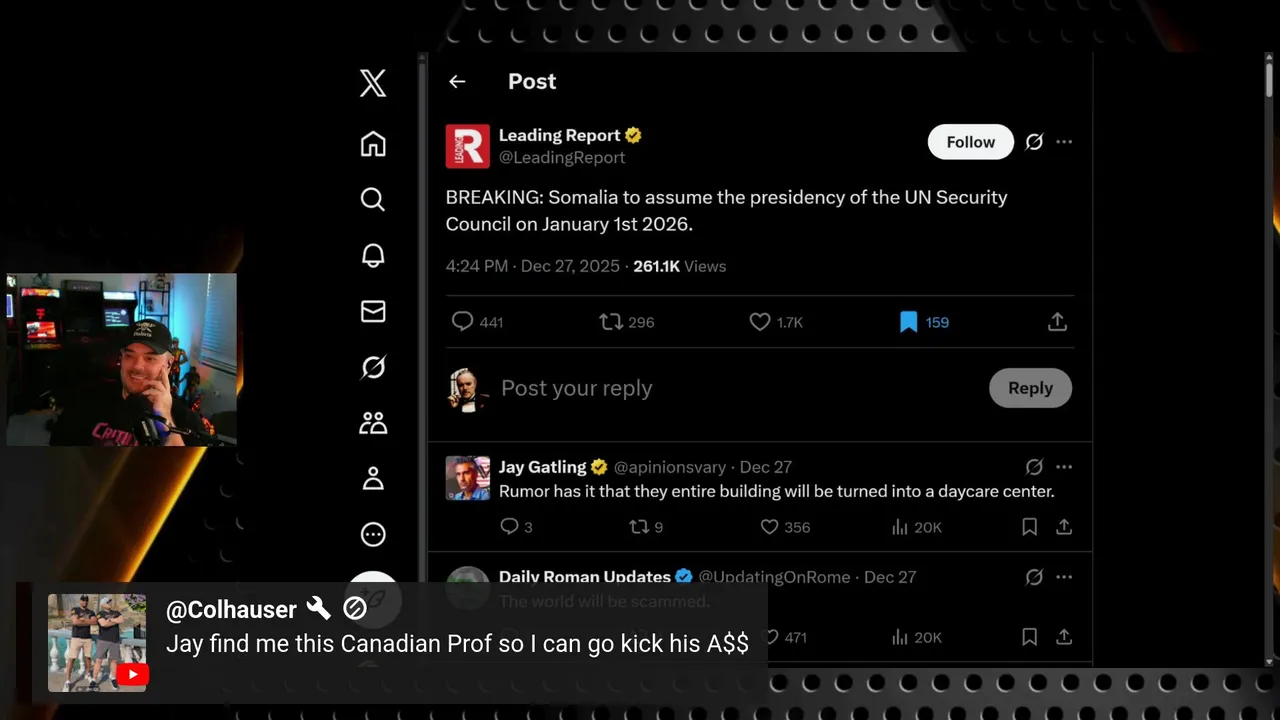Click the X logo icon
The height and width of the screenshot is (720, 1280).
(x=373, y=83)
